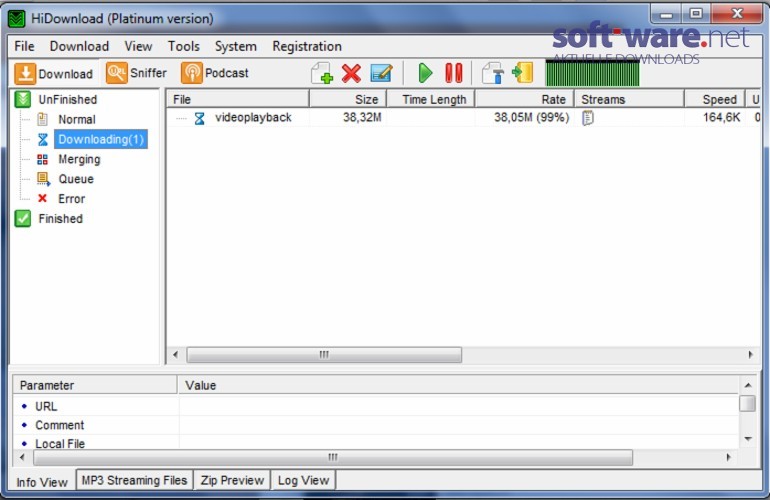770x500 pixels.
Task: Click the hourglass icon beside videoplayback
Action: point(199,118)
